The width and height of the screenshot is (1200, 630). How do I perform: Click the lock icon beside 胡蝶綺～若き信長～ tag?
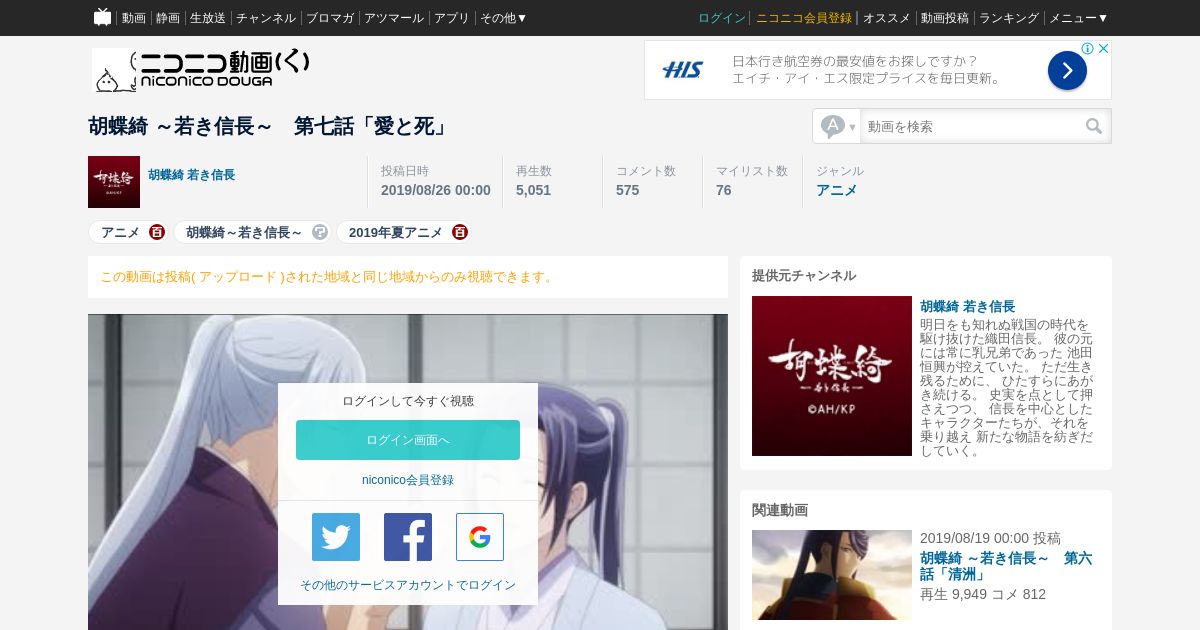(x=320, y=232)
